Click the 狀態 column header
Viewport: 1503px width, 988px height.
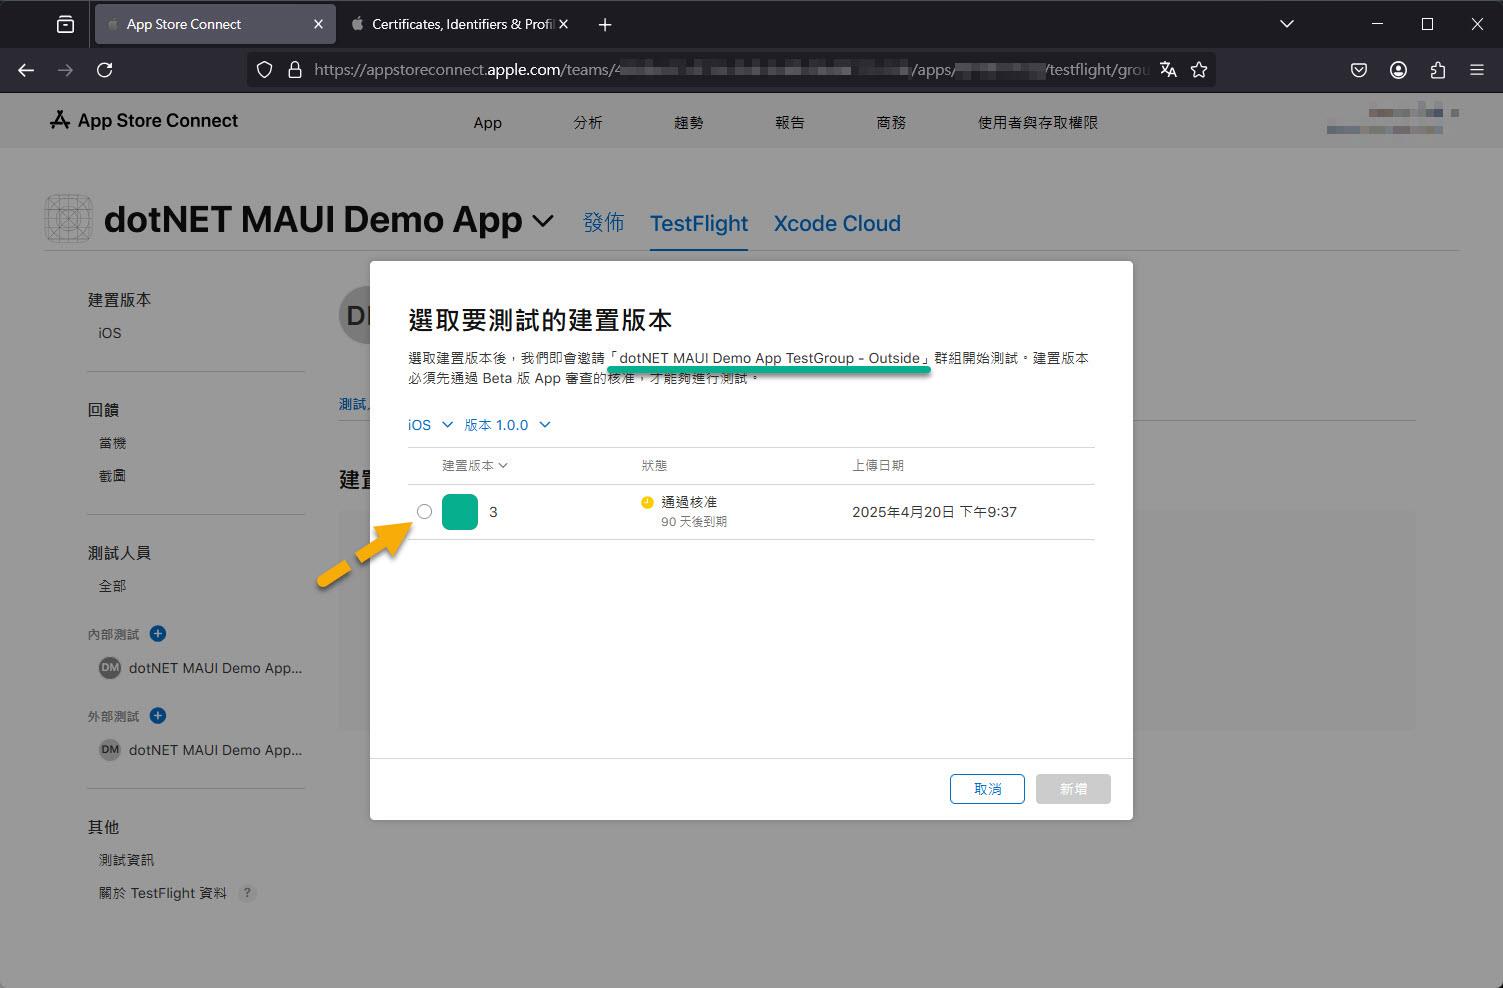tap(654, 465)
